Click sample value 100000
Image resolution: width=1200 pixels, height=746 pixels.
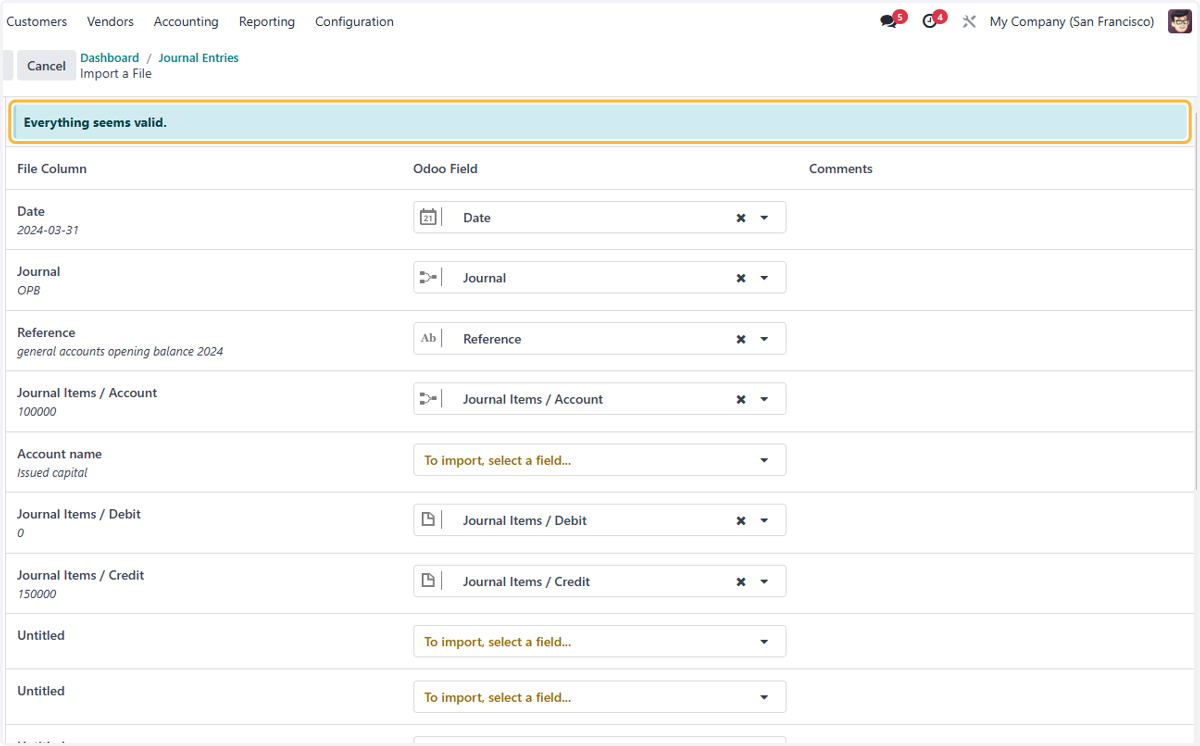tap(37, 412)
